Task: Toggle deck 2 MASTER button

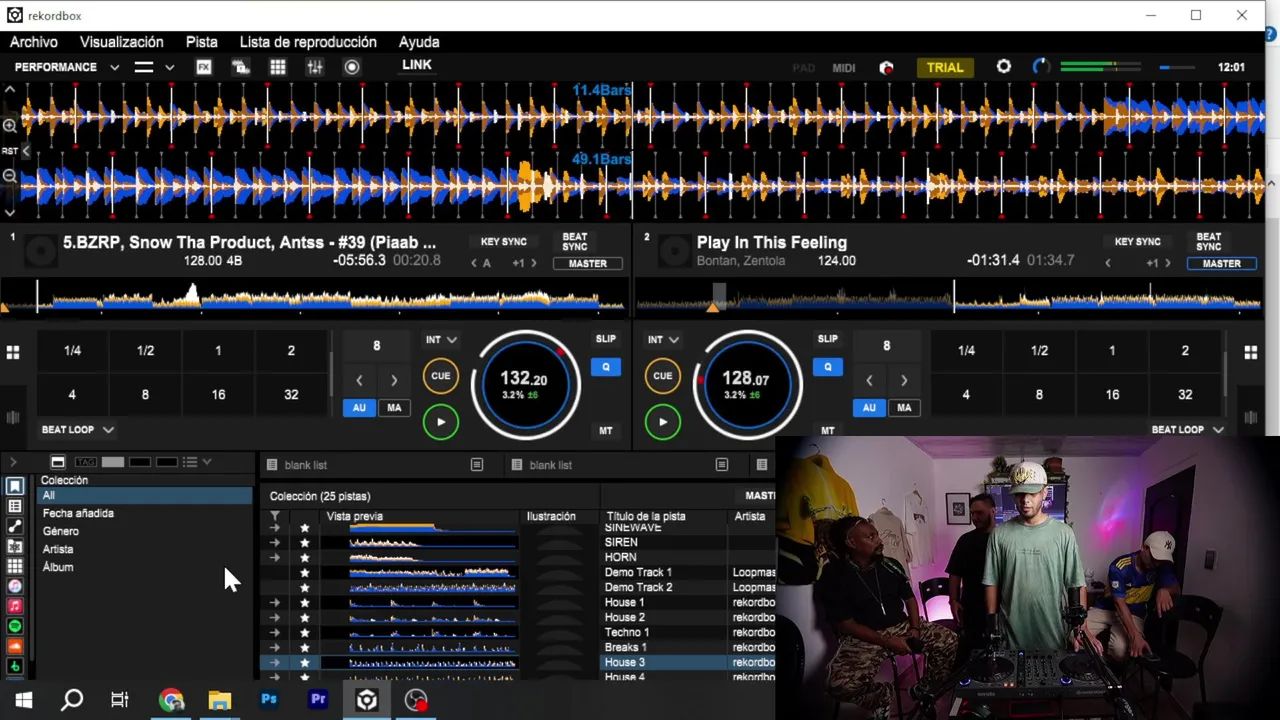Action: click(x=1222, y=264)
